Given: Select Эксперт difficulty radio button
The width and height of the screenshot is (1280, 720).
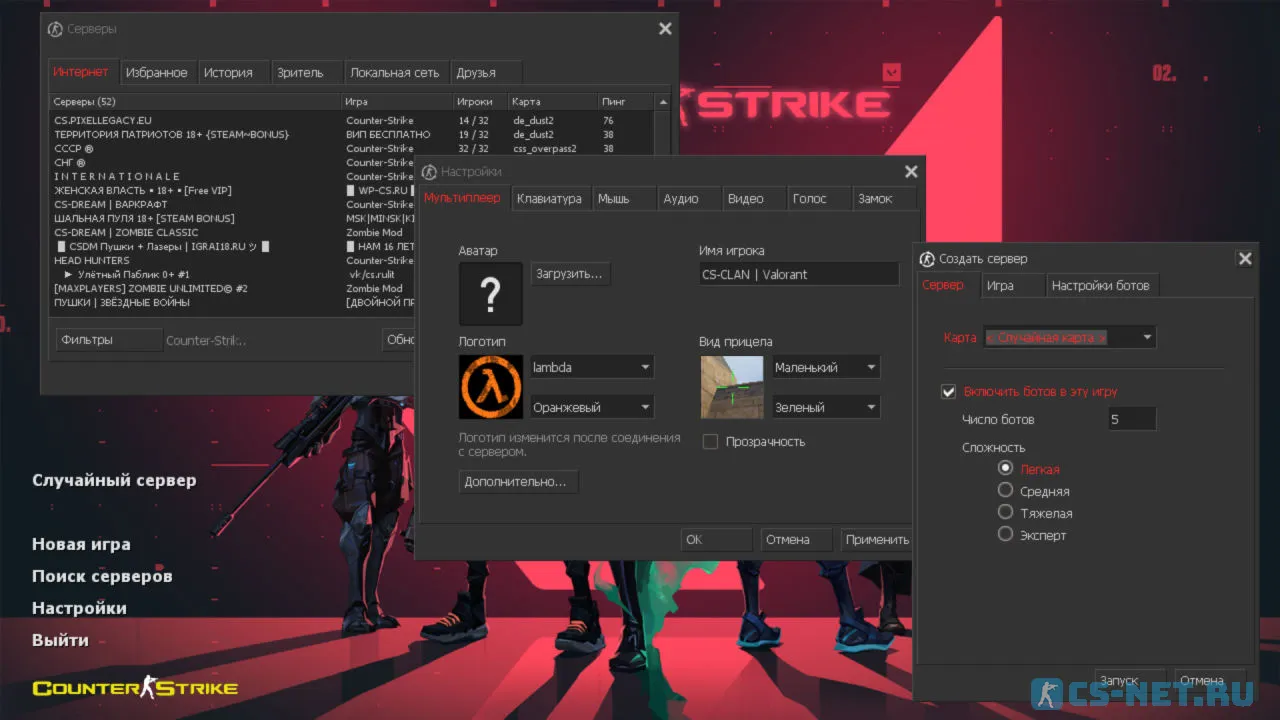Looking at the screenshot, I should point(1006,534).
